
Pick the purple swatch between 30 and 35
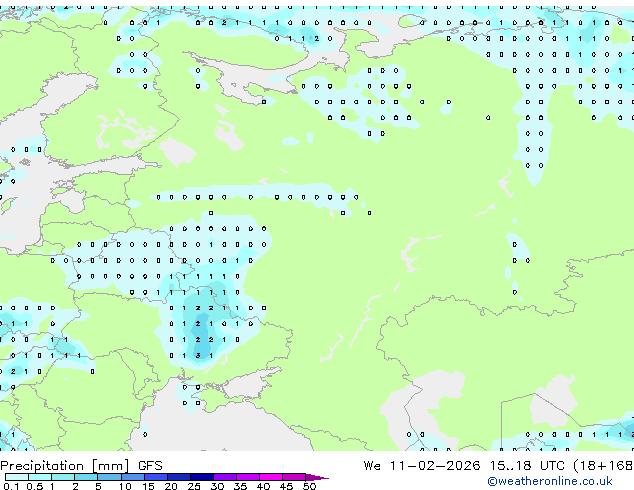[225, 477]
